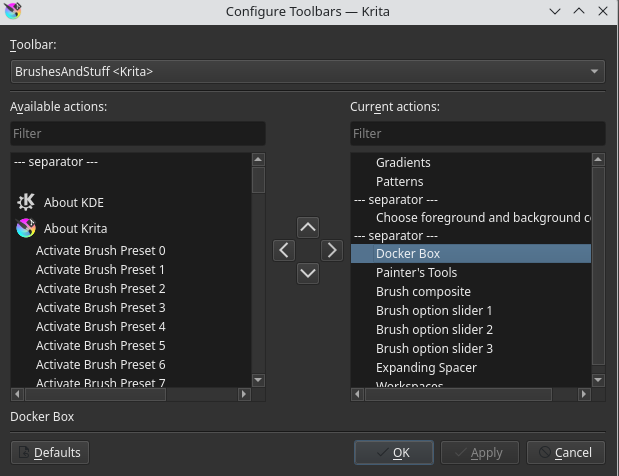Click the move-down arrow button
Screen dimensions: 619x476
308,272
